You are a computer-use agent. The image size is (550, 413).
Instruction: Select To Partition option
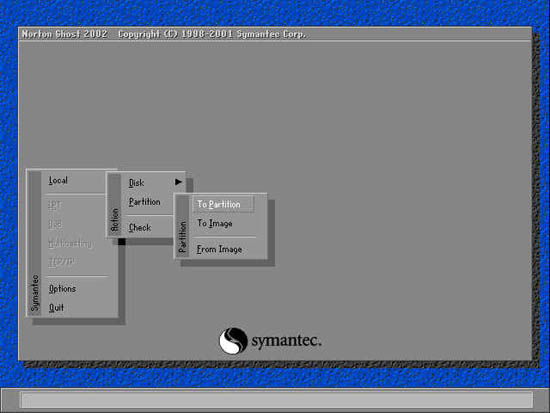tap(222, 204)
